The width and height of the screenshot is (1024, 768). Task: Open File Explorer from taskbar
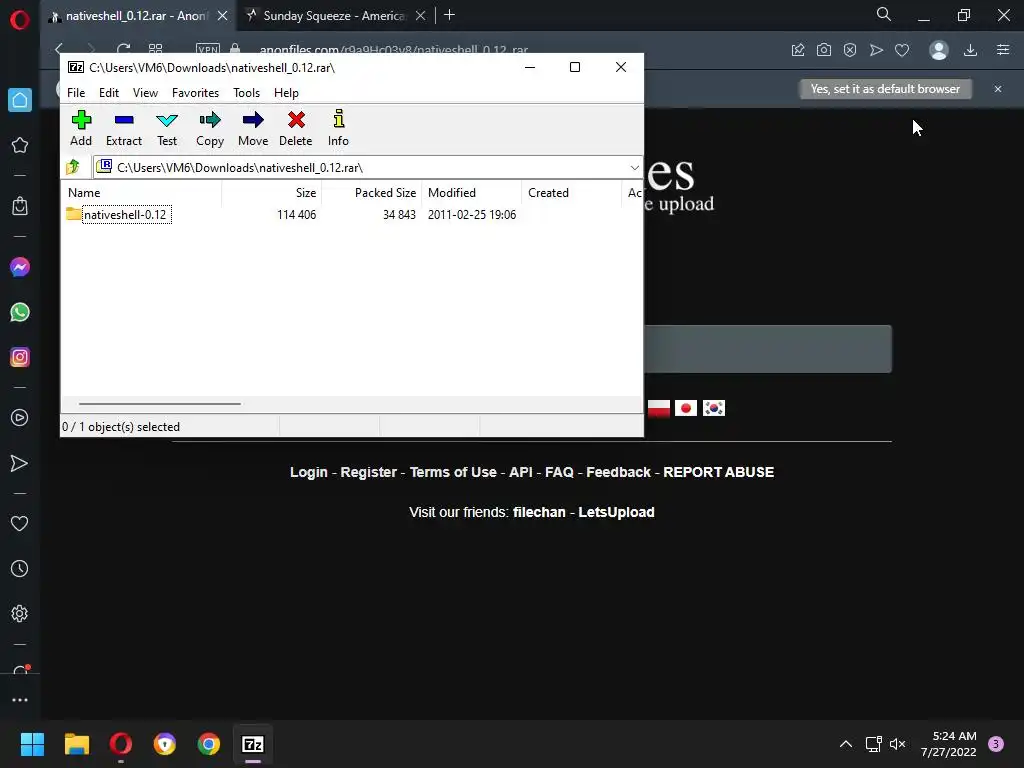[76, 744]
